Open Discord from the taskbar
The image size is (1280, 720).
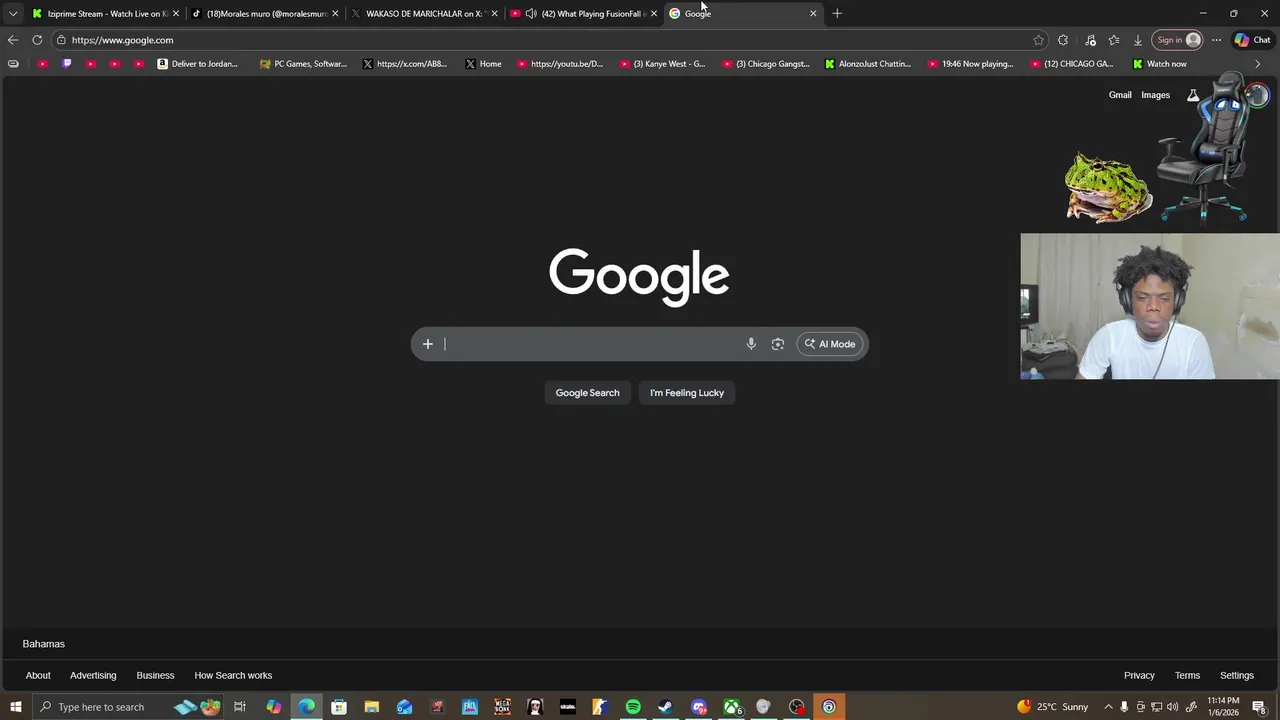pos(699,707)
